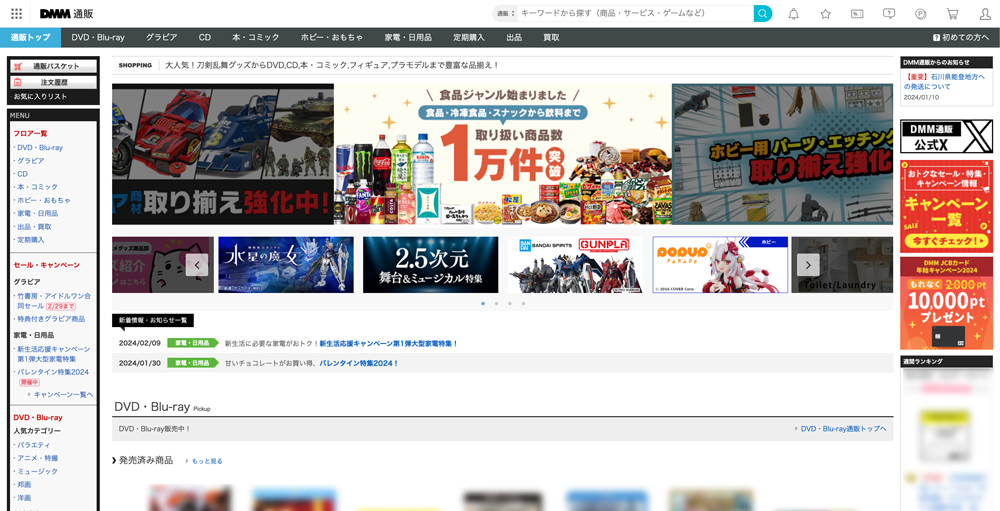This screenshot has width=1000, height=511.
Task: Open sidebar category 邦画
Action: tap(24, 484)
